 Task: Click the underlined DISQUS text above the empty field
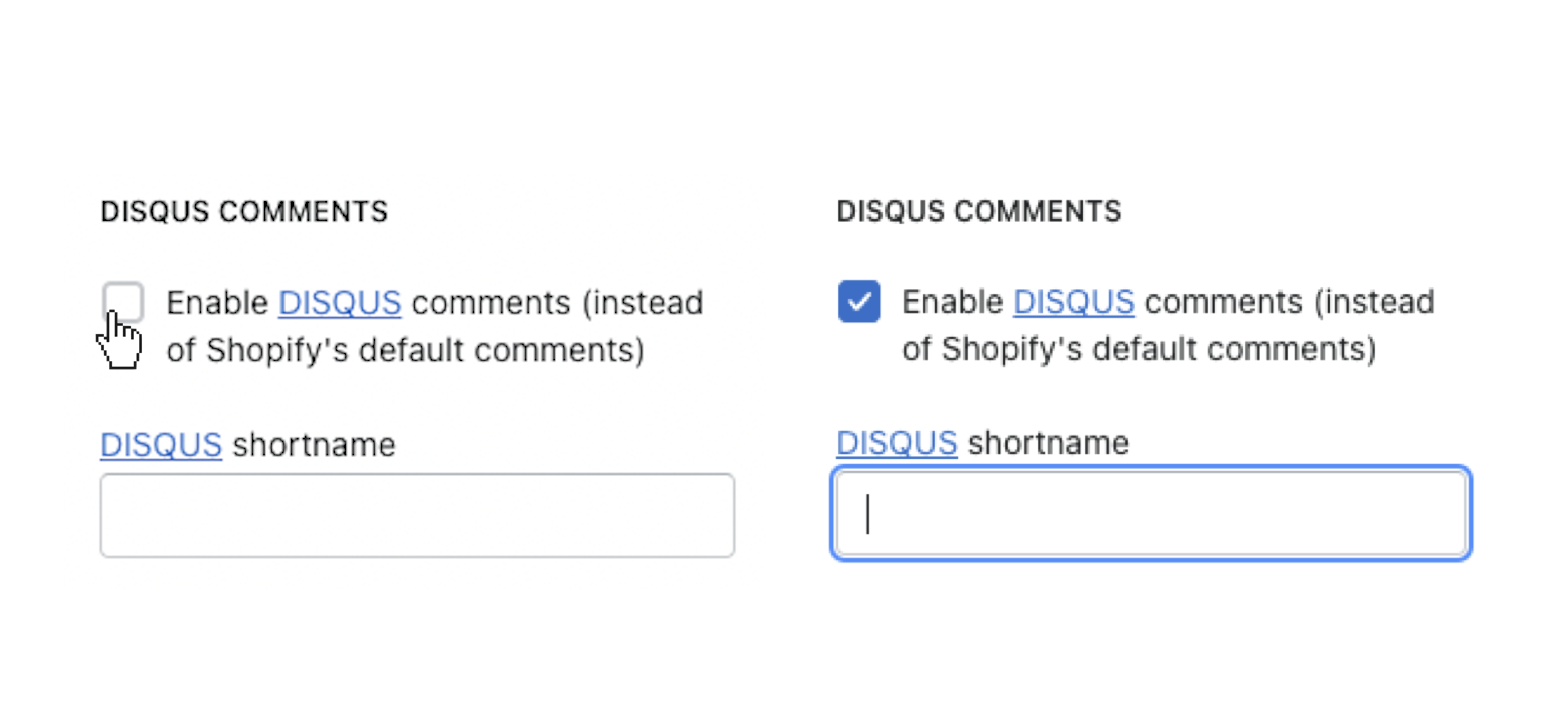coord(160,444)
